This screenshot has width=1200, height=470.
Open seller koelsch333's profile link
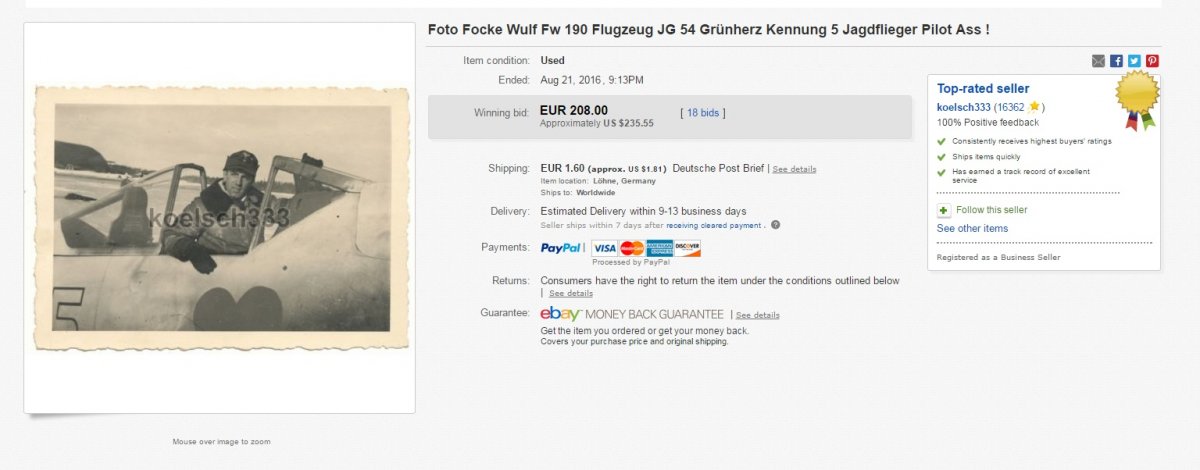(963, 107)
